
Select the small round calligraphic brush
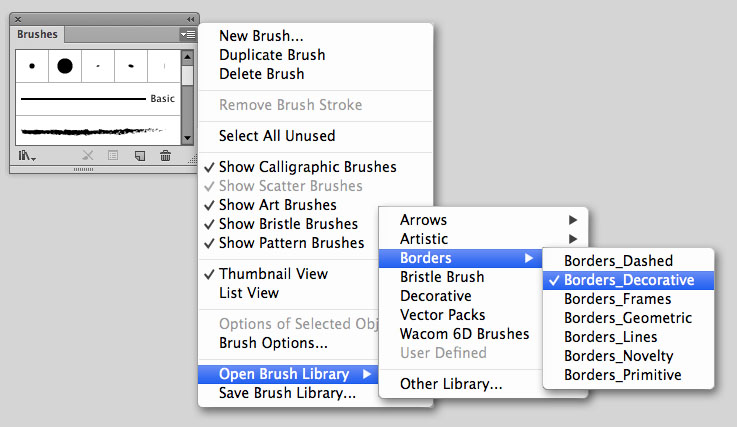(32, 67)
